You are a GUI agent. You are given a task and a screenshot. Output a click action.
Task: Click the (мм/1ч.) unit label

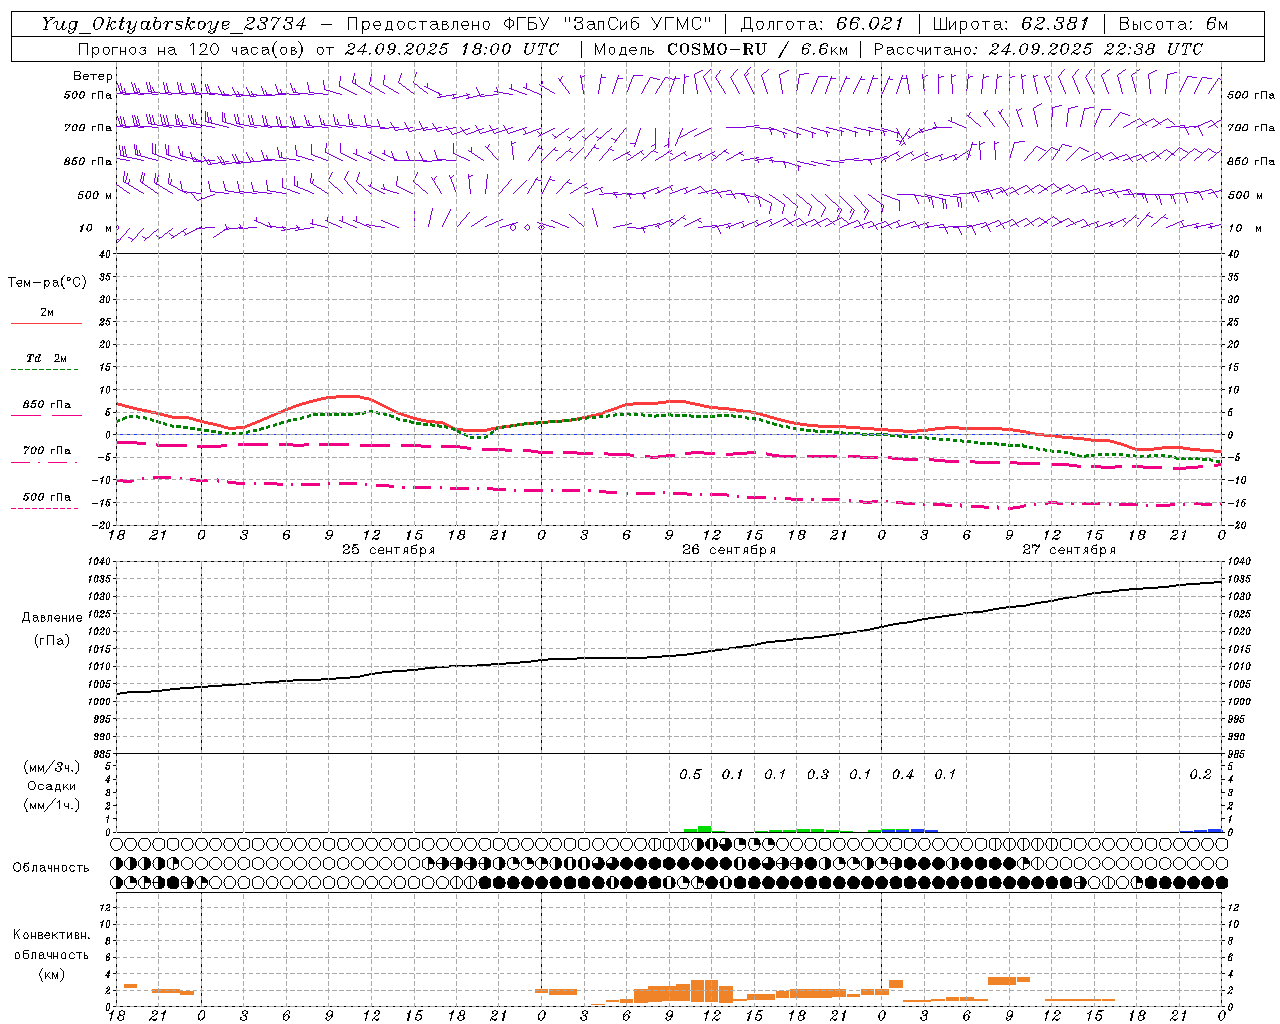click(x=52, y=805)
